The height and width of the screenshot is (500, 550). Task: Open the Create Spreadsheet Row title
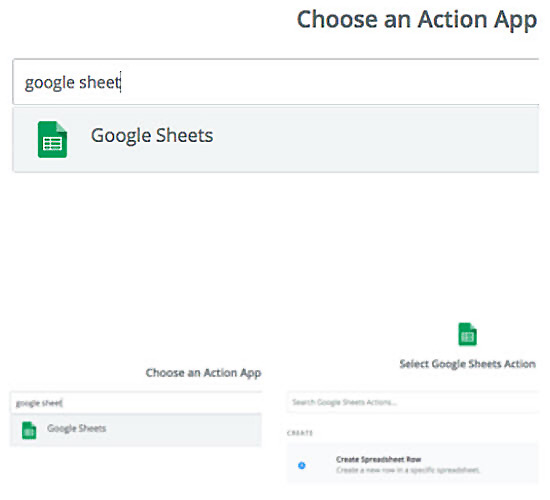tap(378, 459)
